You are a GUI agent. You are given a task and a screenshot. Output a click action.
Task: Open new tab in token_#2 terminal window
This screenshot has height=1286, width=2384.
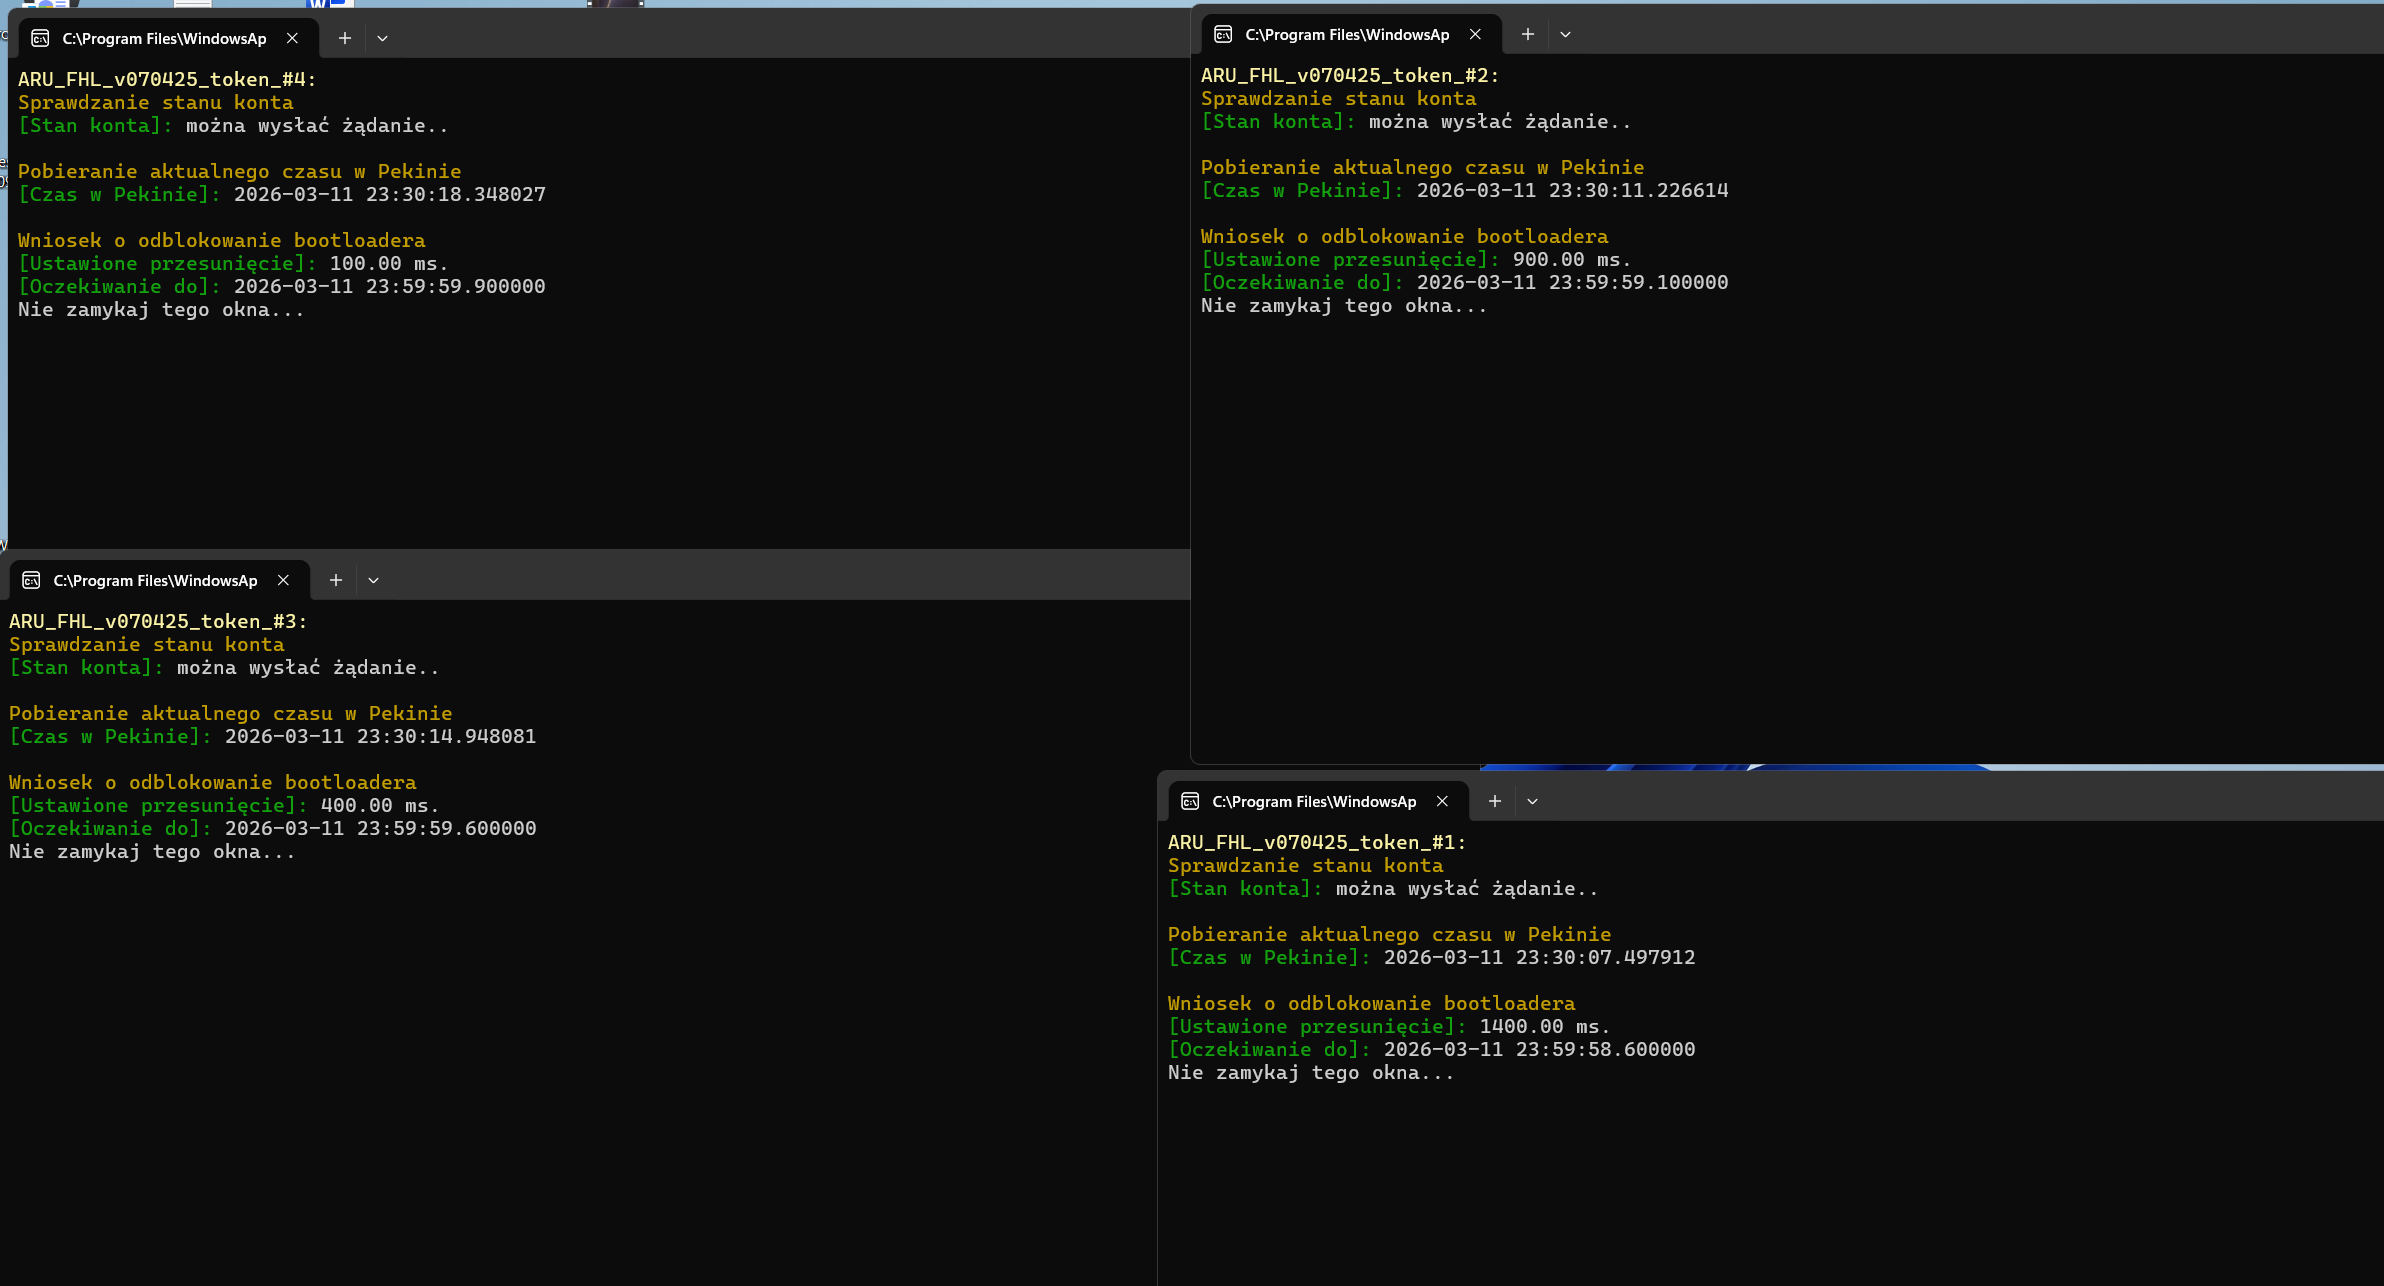[x=1527, y=34]
